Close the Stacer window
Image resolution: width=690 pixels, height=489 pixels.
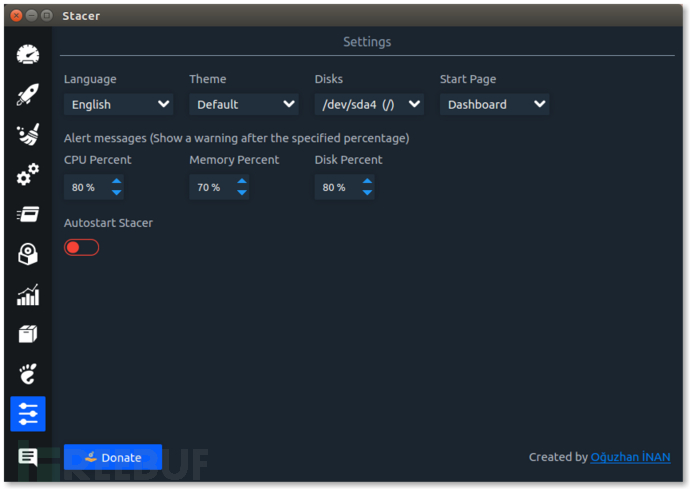(16, 16)
